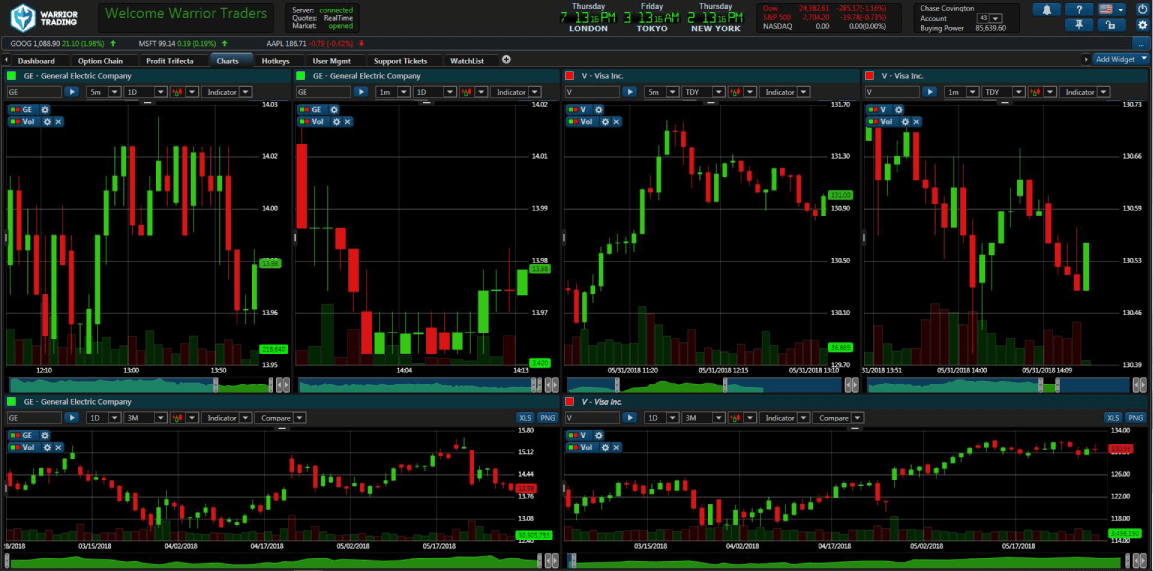Screen dimensions: 1153x571
Task: Open V series settings gear on V 1m chart
Action: [x=899, y=109]
